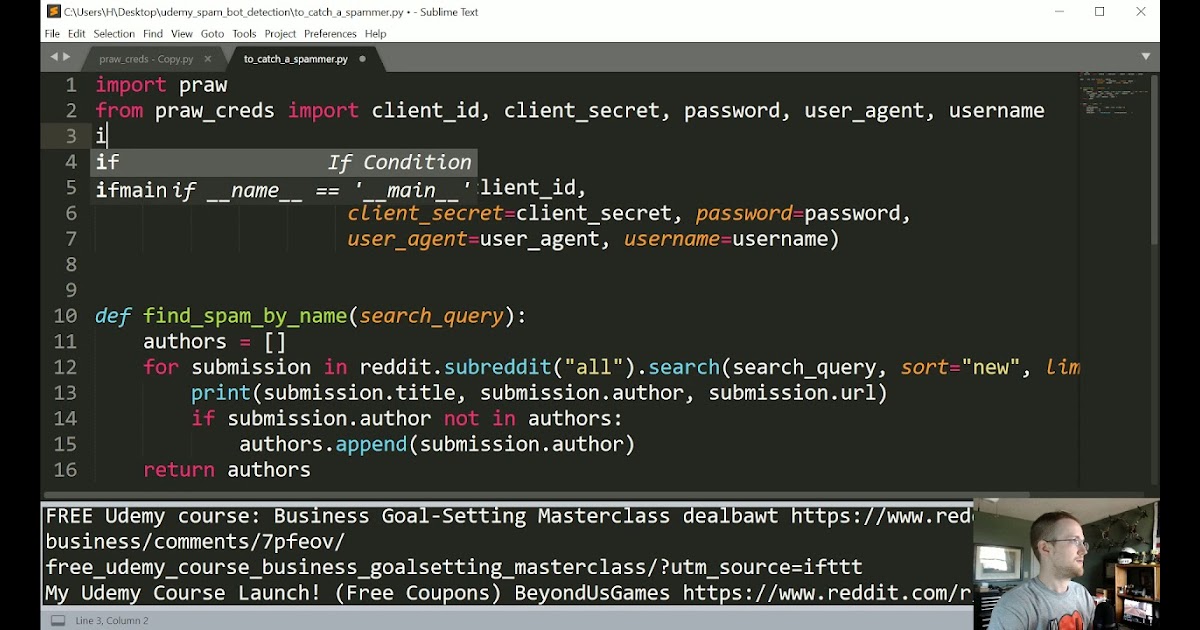
Task: Click 'user_agent=user_agent' on line 7
Action: coord(473,239)
